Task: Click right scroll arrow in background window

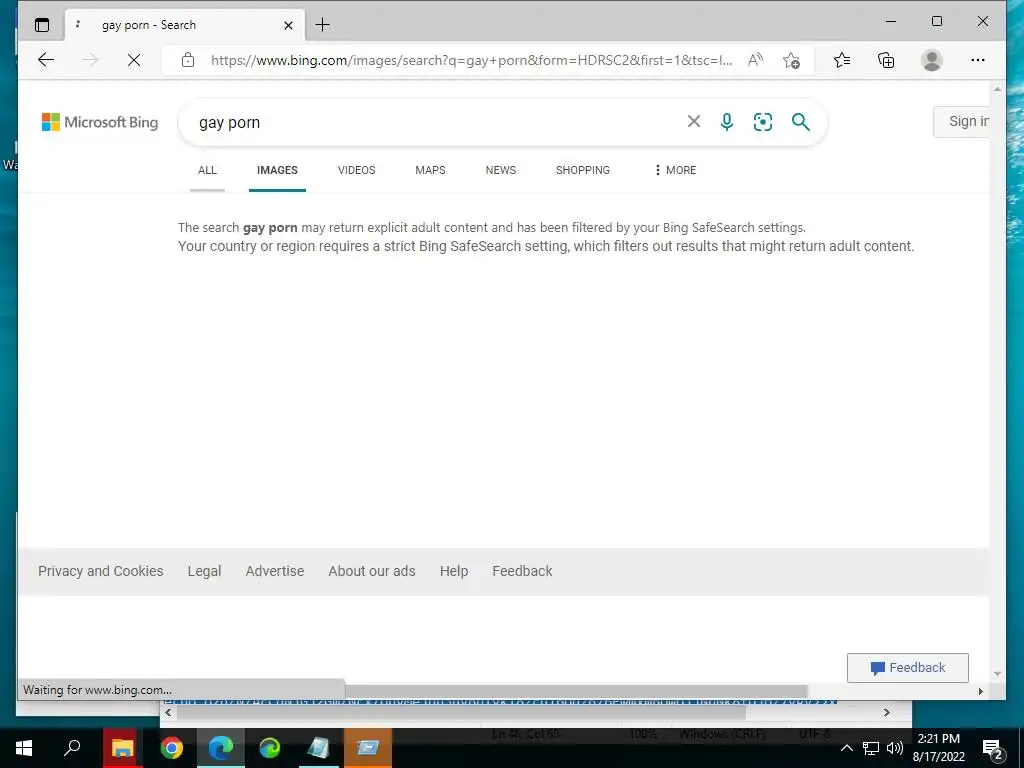Action: [x=886, y=712]
